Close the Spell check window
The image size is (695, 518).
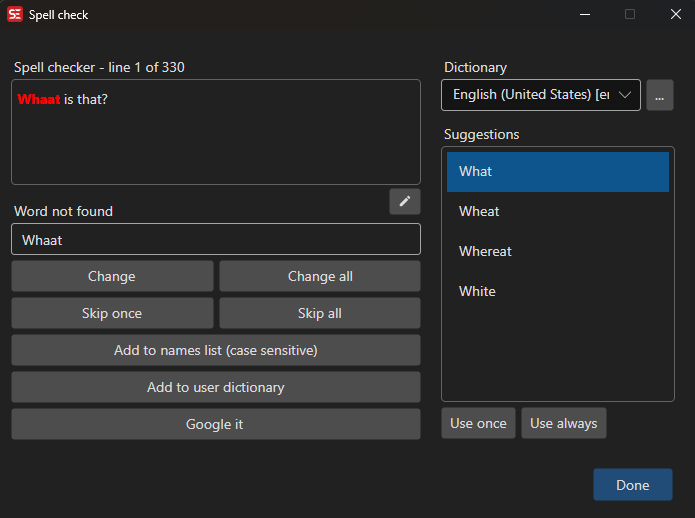[x=675, y=15]
